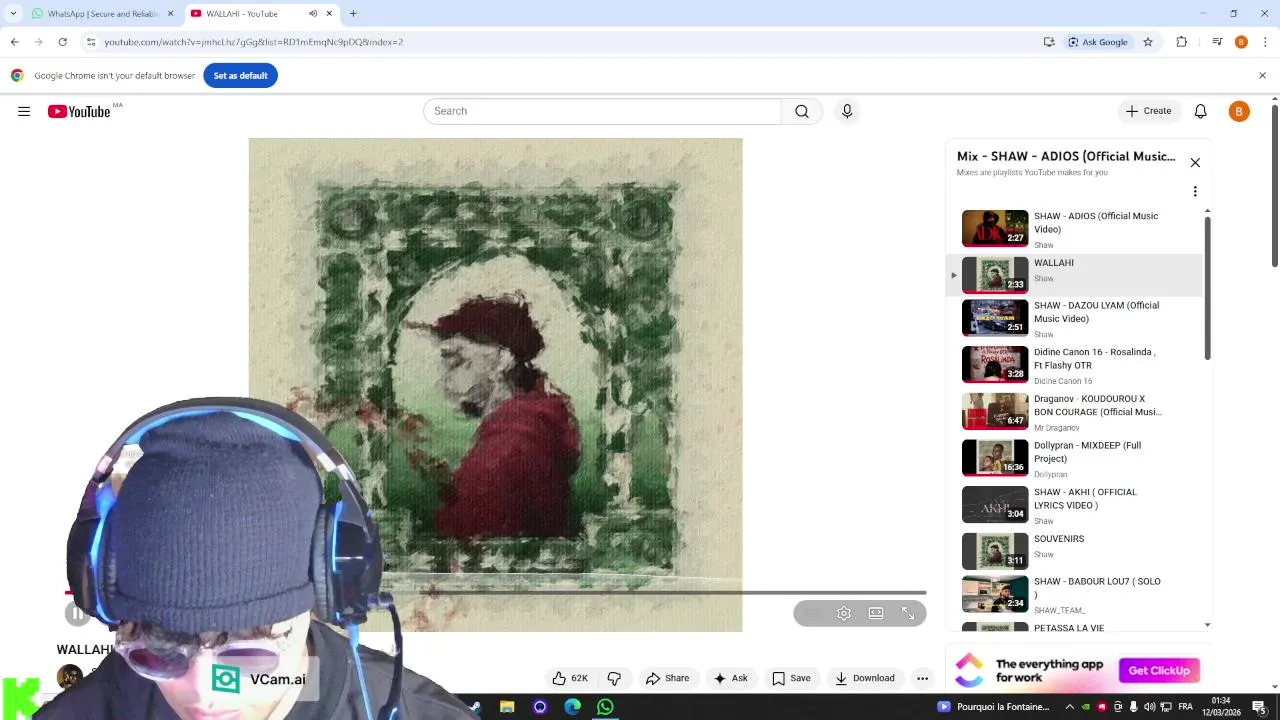The width and height of the screenshot is (1280, 720).
Task: Close the Mix playlist panel
Action: (x=1195, y=162)
